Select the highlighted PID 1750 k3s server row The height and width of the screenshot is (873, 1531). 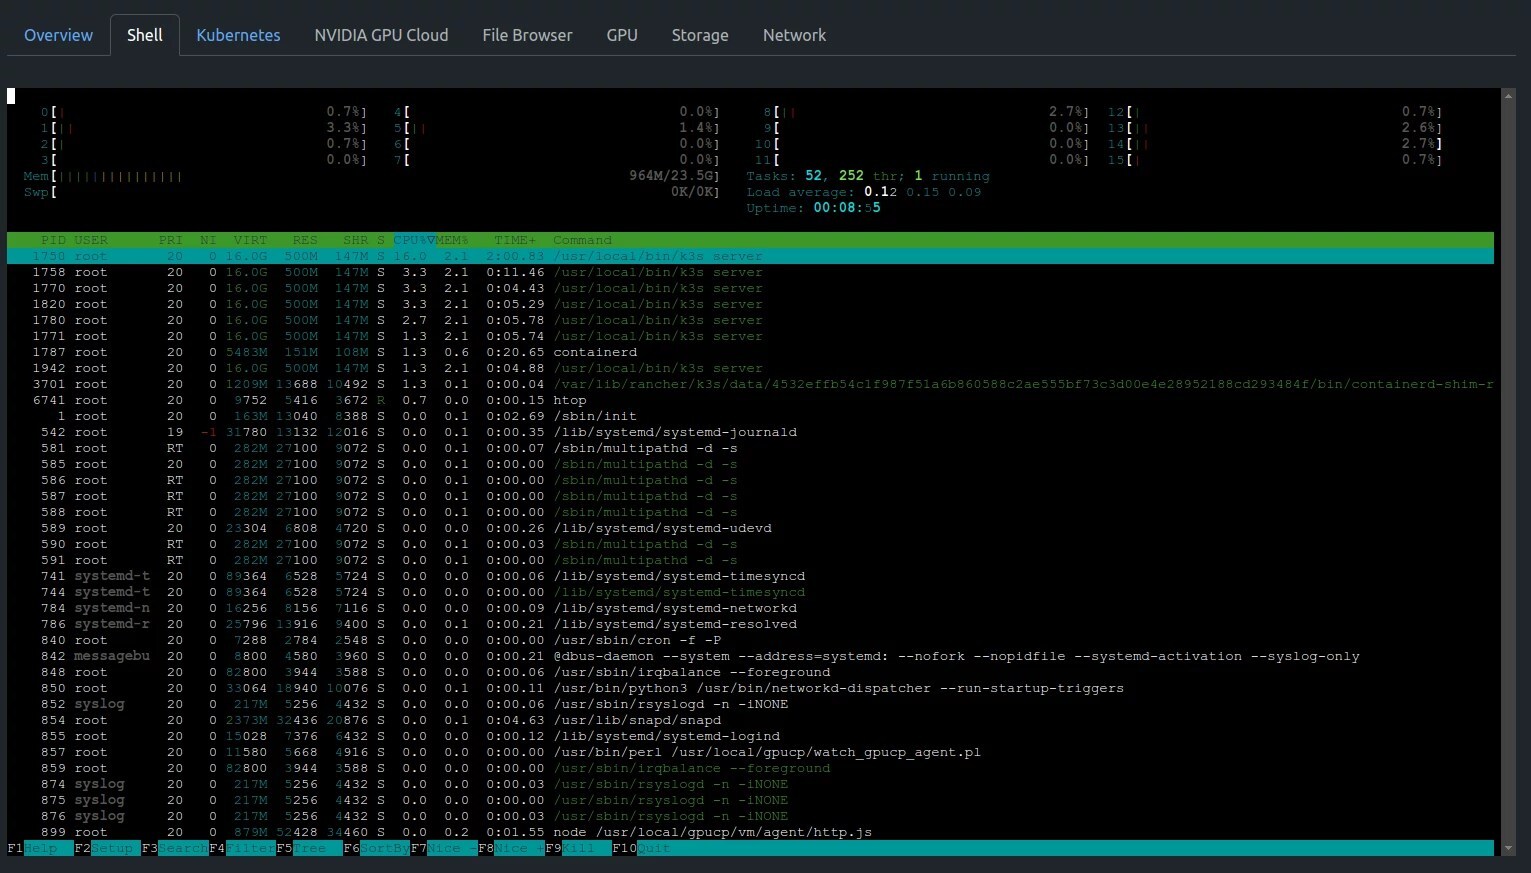click(x=750, y=256)
